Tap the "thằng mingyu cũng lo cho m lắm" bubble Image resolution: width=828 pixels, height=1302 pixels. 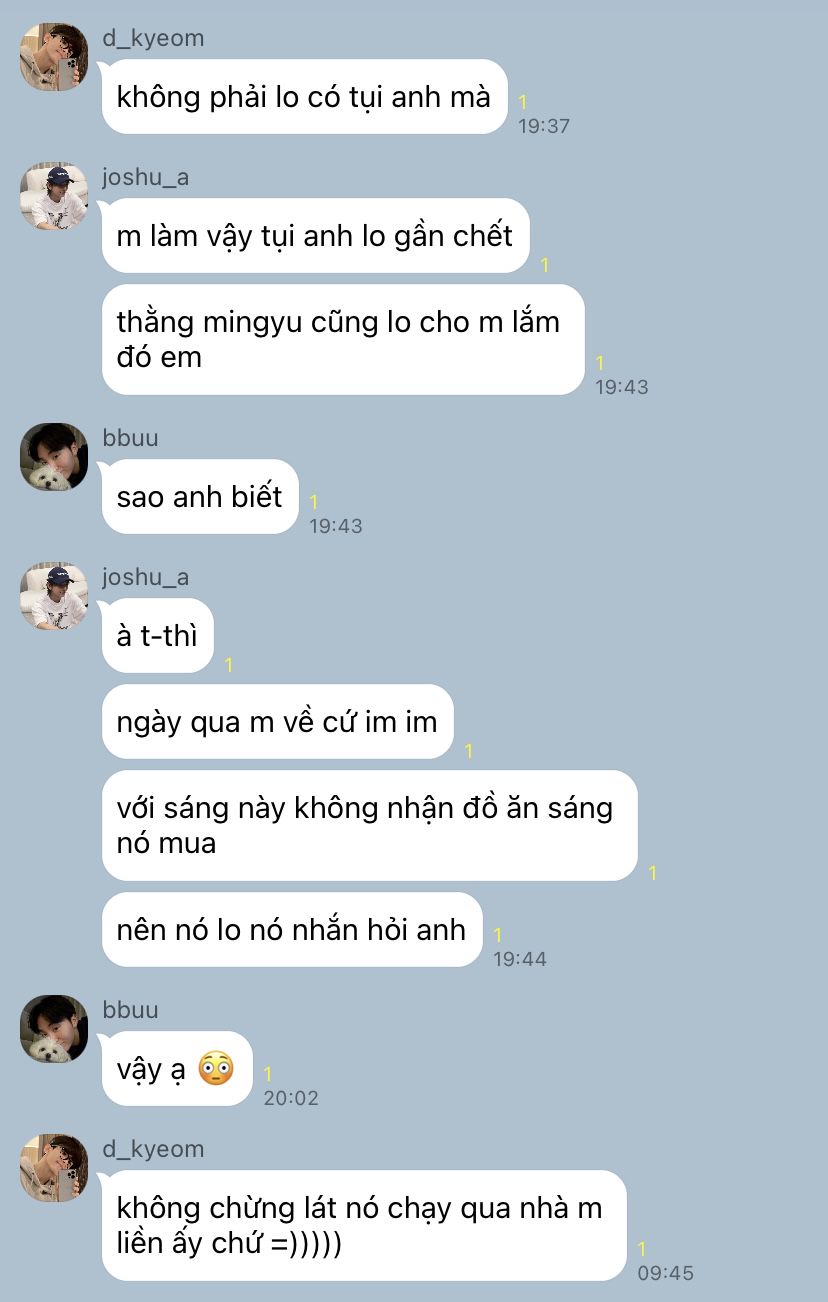coord(343,339)
